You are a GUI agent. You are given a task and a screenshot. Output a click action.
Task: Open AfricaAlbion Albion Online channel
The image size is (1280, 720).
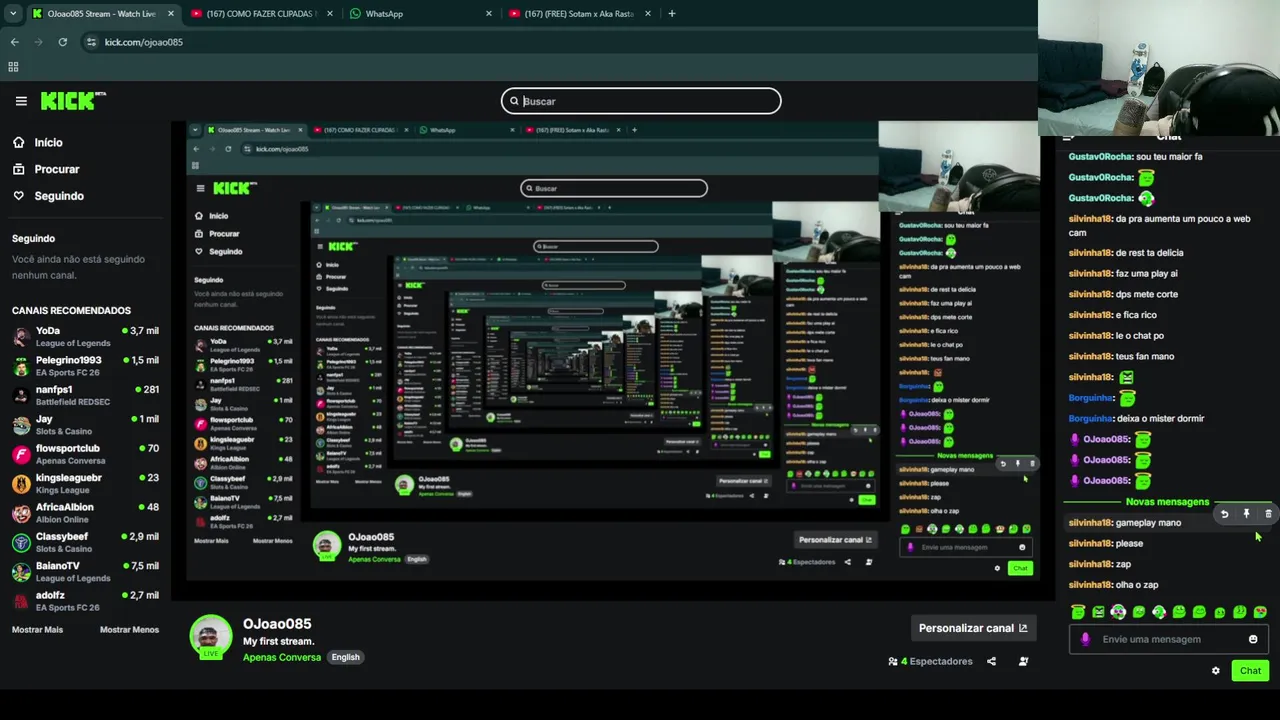point(85,513)
